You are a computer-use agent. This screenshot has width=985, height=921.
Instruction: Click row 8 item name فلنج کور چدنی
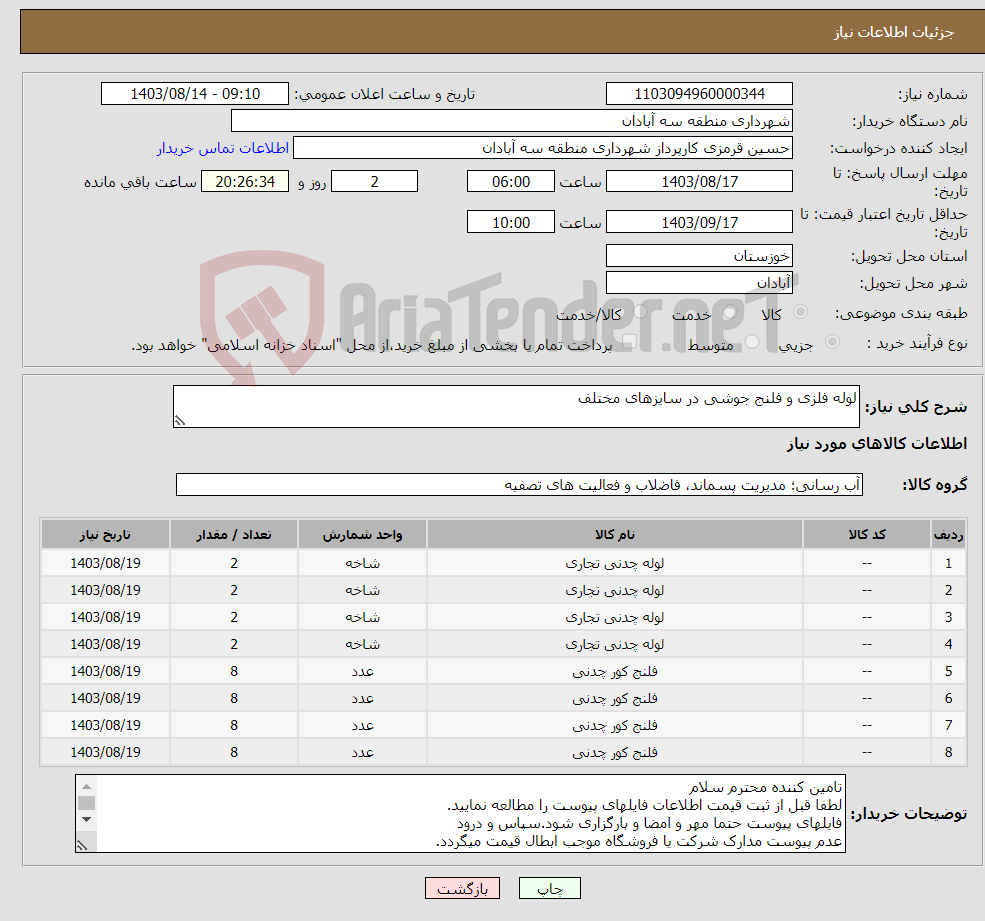click(x=614, y=752)
